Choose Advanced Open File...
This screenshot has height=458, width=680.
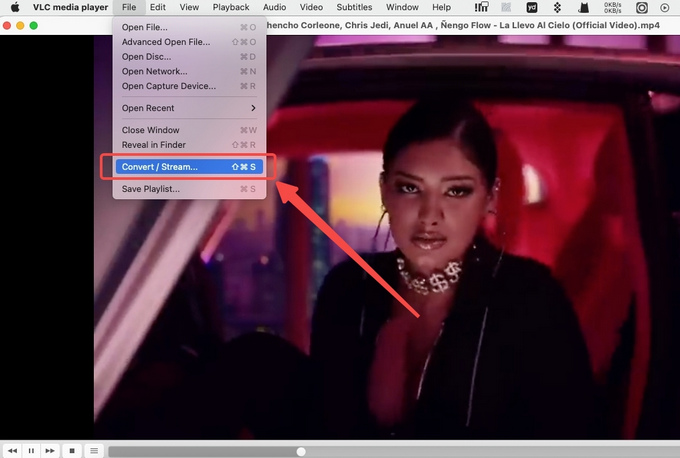click(x=189, y=42)
